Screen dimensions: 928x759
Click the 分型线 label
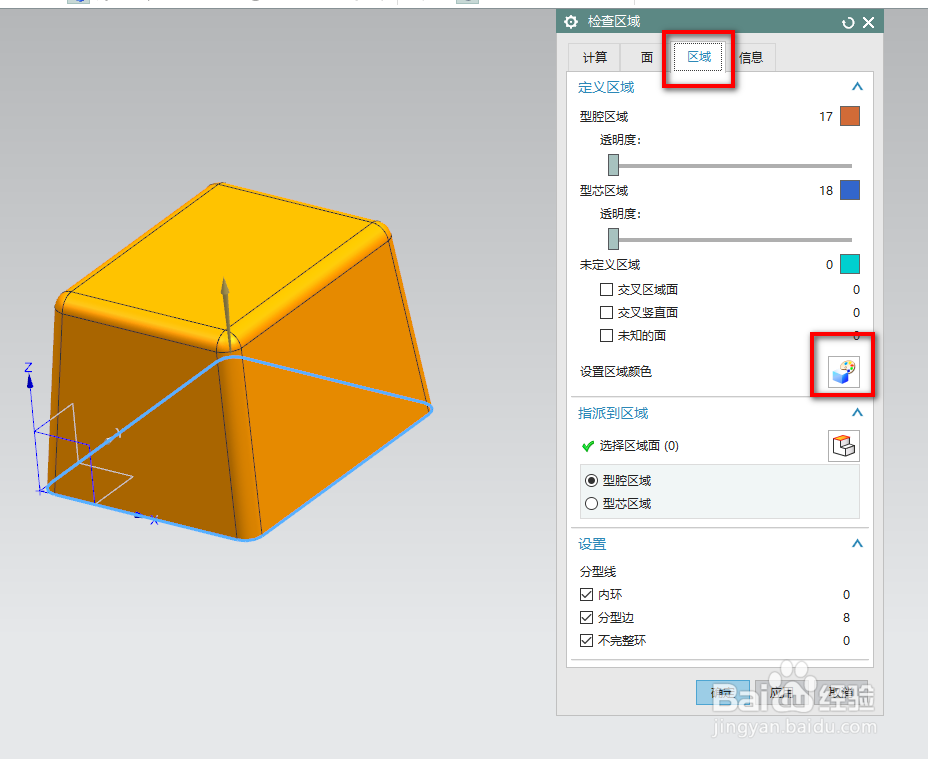click(598, 571)
